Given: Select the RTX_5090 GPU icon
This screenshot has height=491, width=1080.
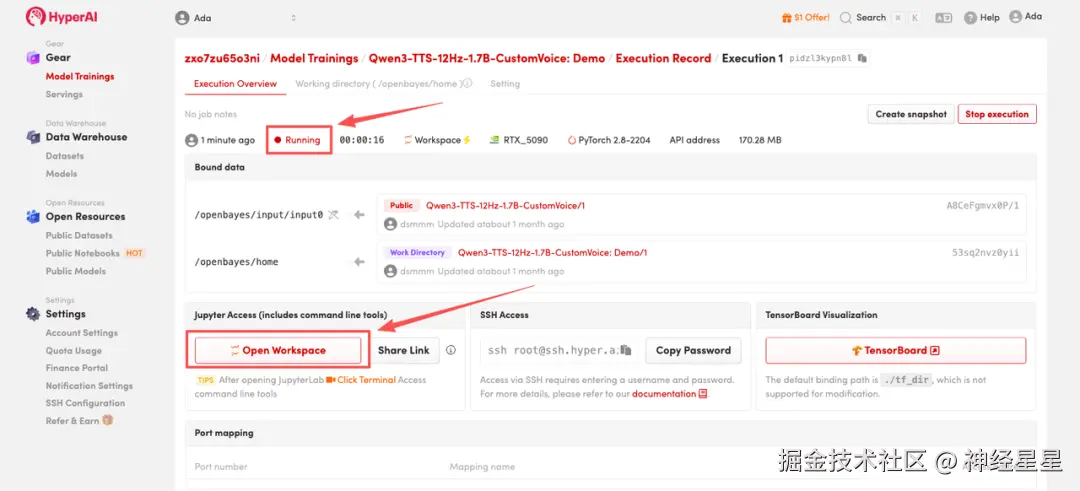Looking at the screenshot, I should 494,140.
